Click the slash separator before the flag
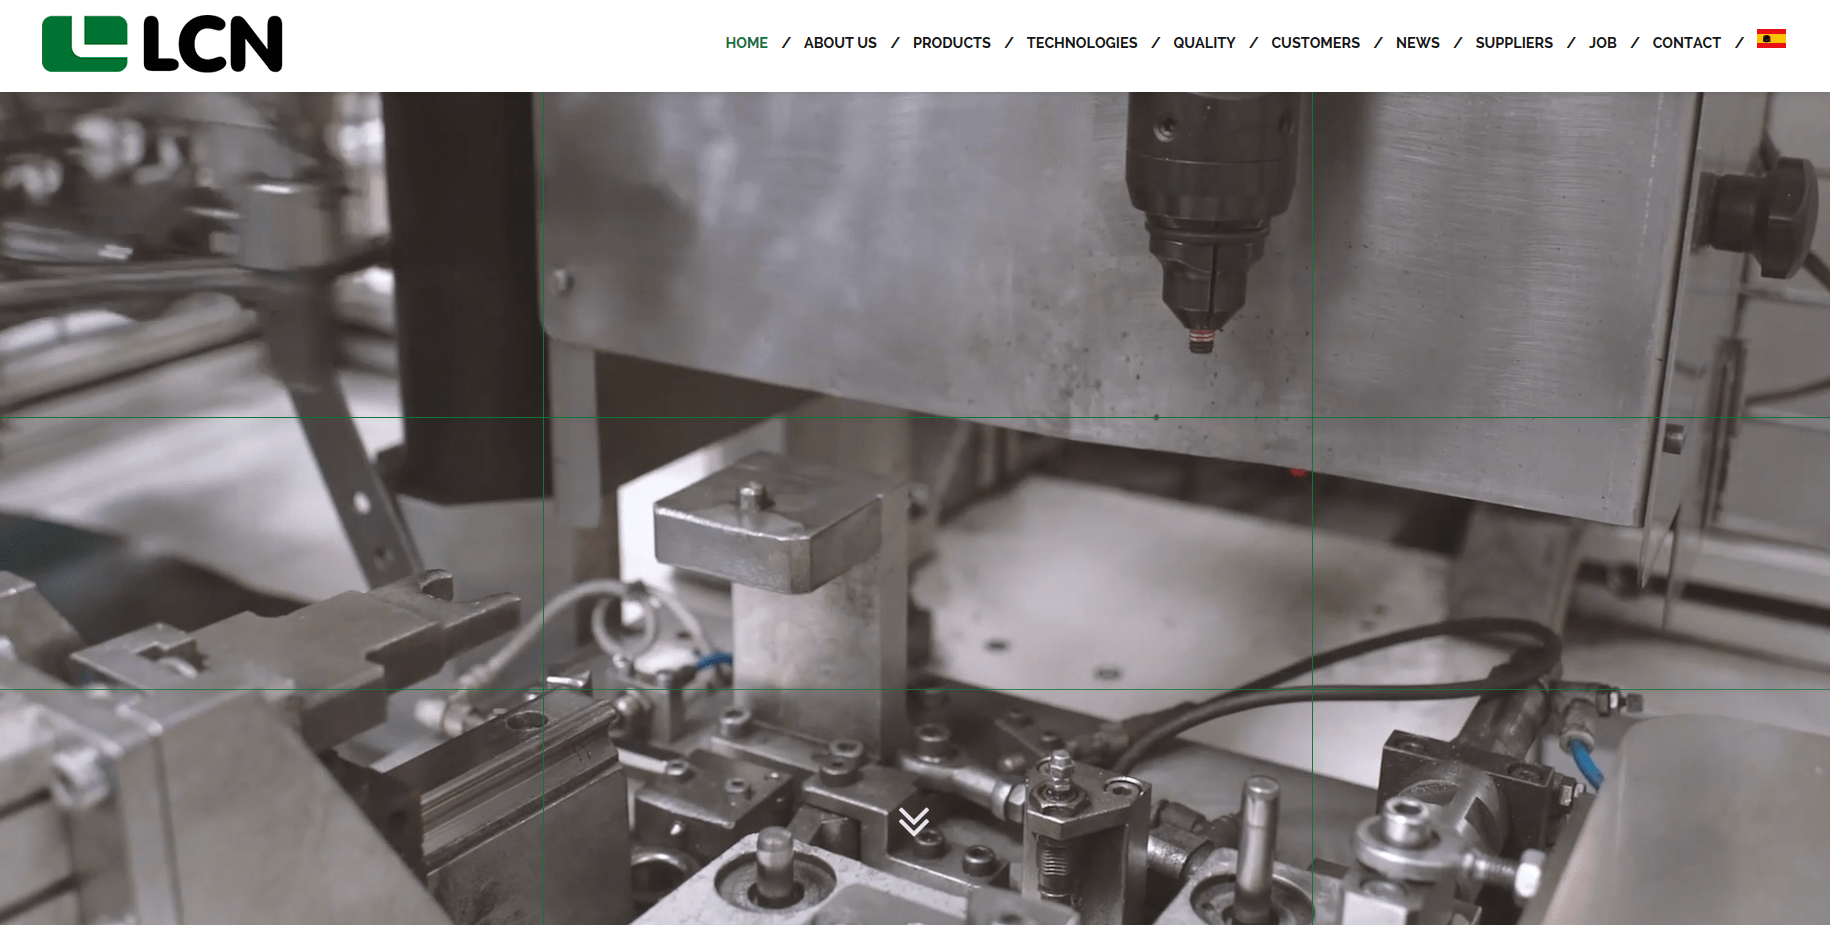Screen dimensions: 1830x925 (1739, 43)
